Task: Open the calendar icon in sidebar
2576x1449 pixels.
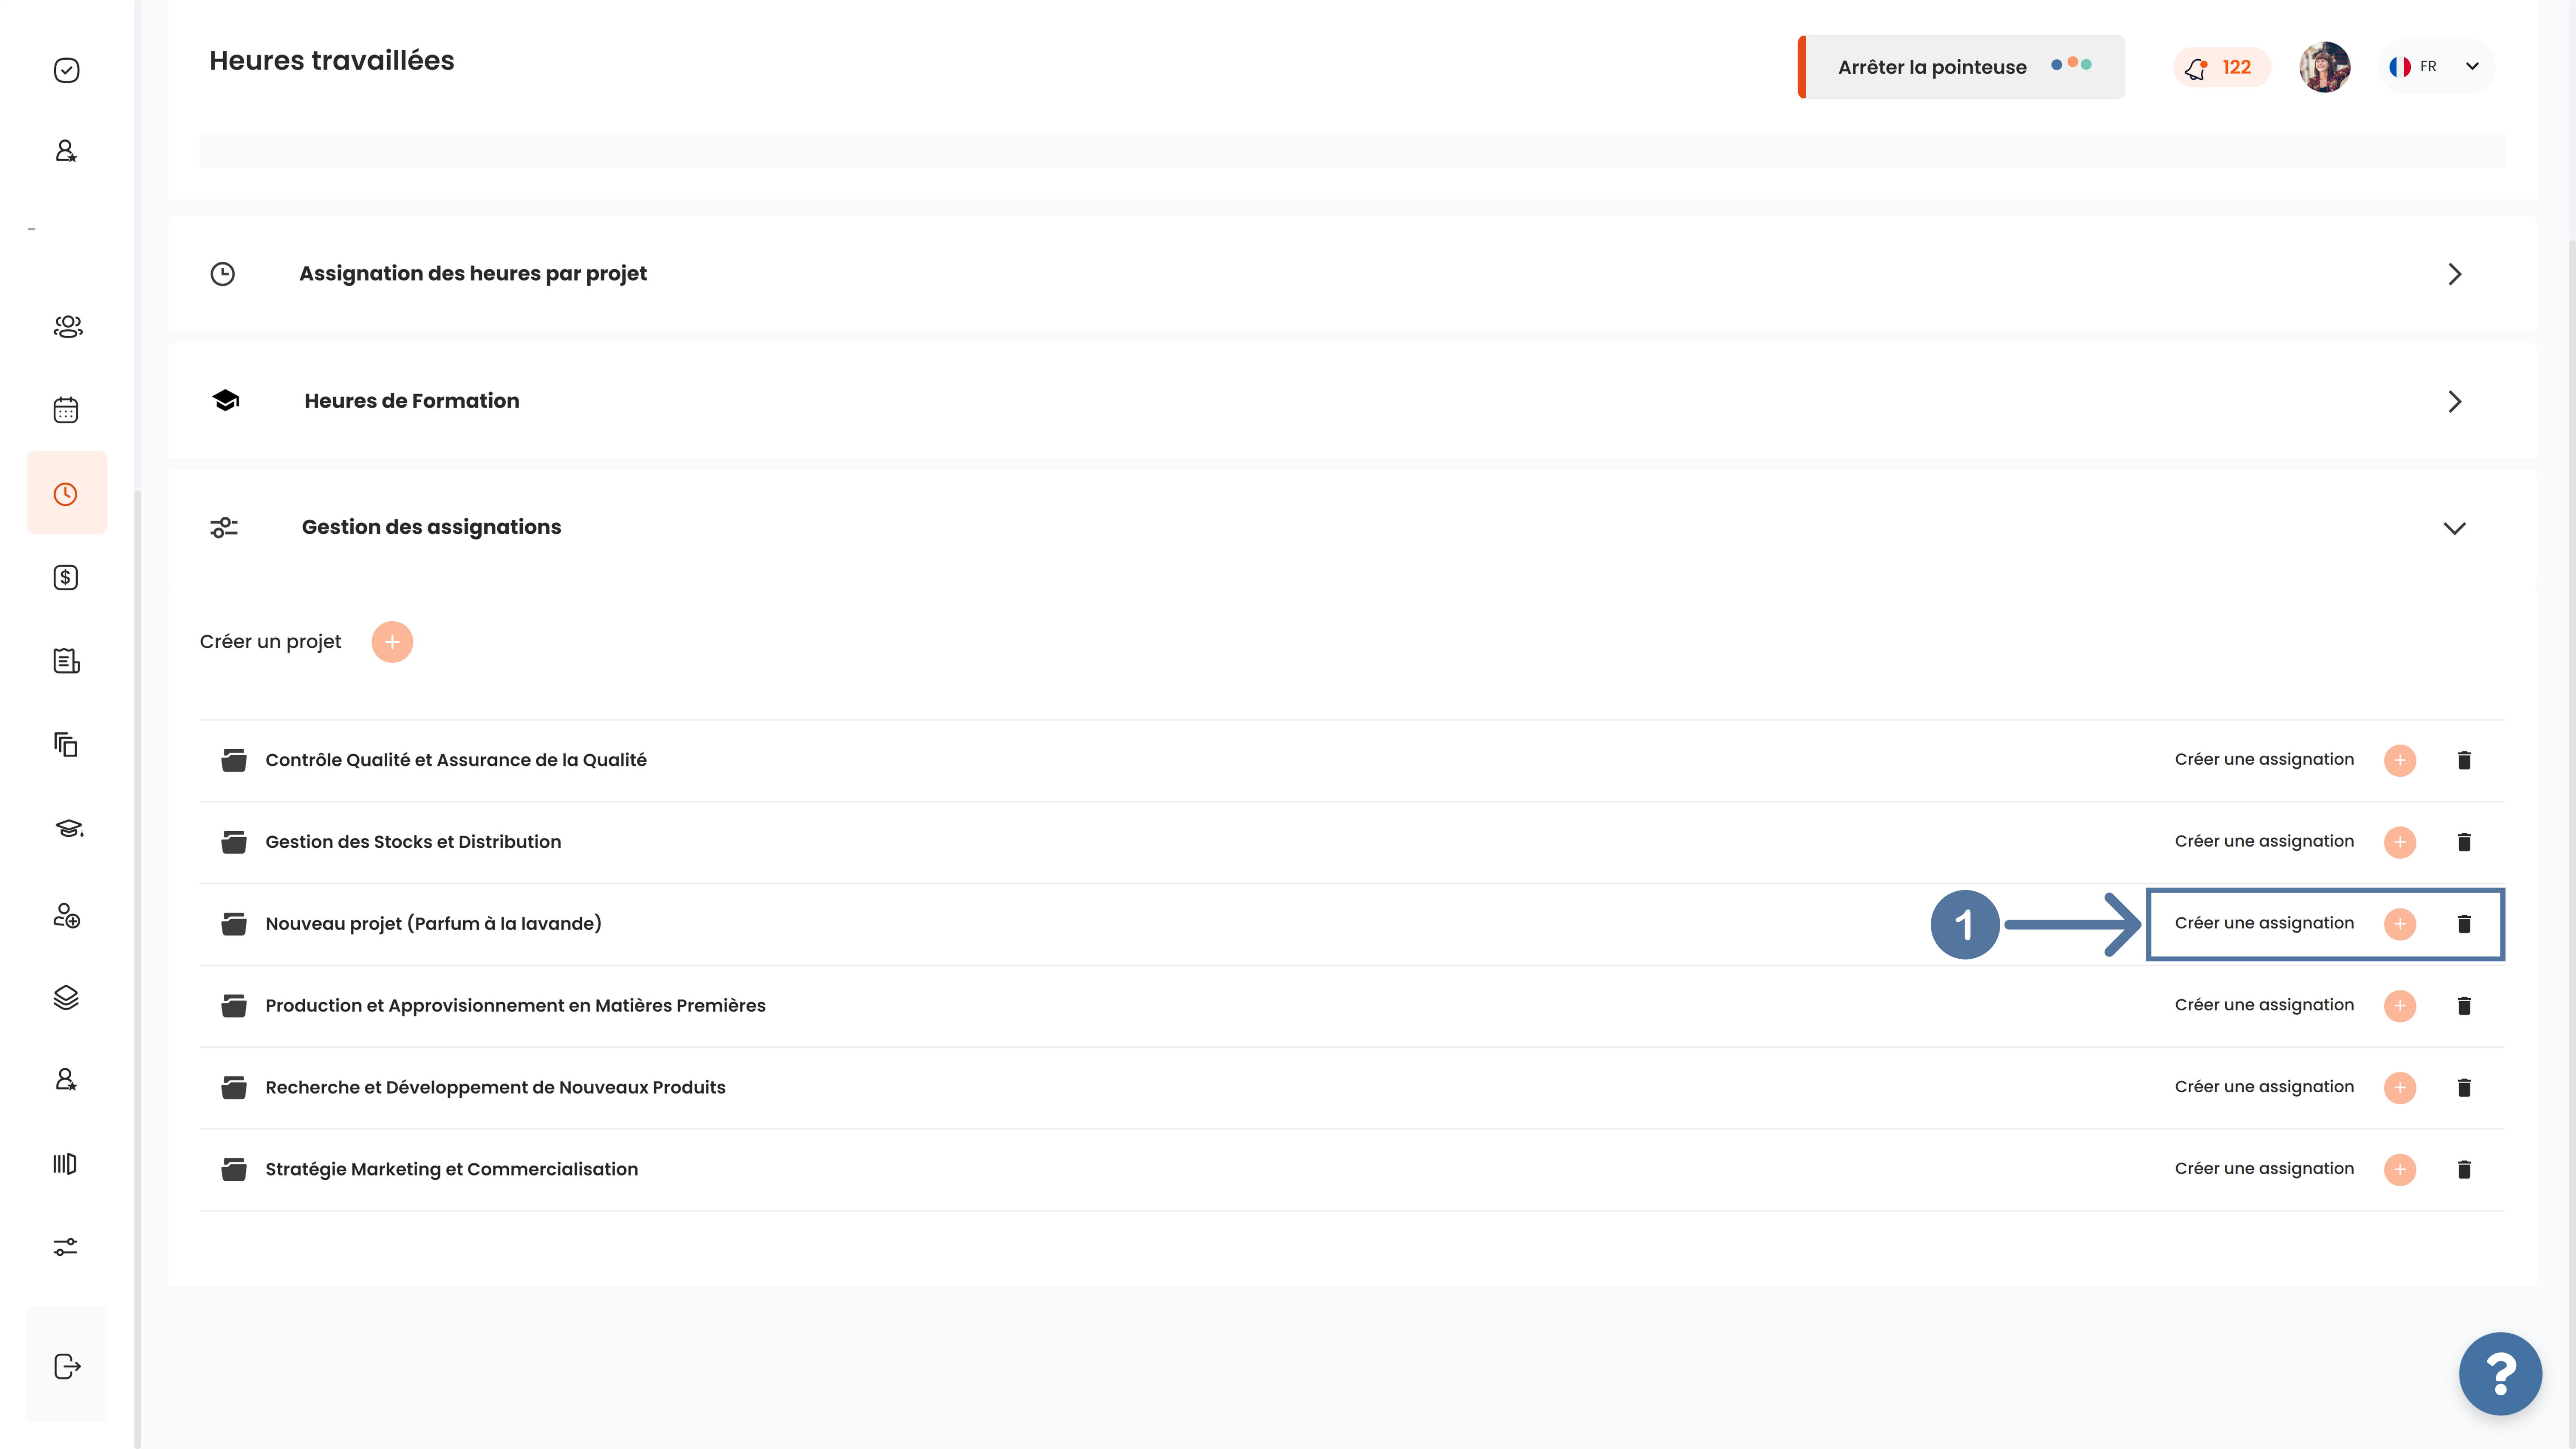Action: click(66, 410)
